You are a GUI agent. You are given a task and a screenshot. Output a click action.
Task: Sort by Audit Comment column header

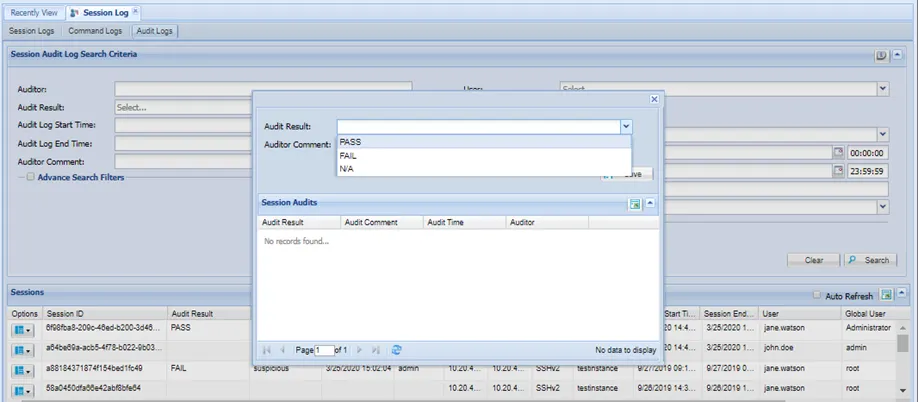coord(381,222)
